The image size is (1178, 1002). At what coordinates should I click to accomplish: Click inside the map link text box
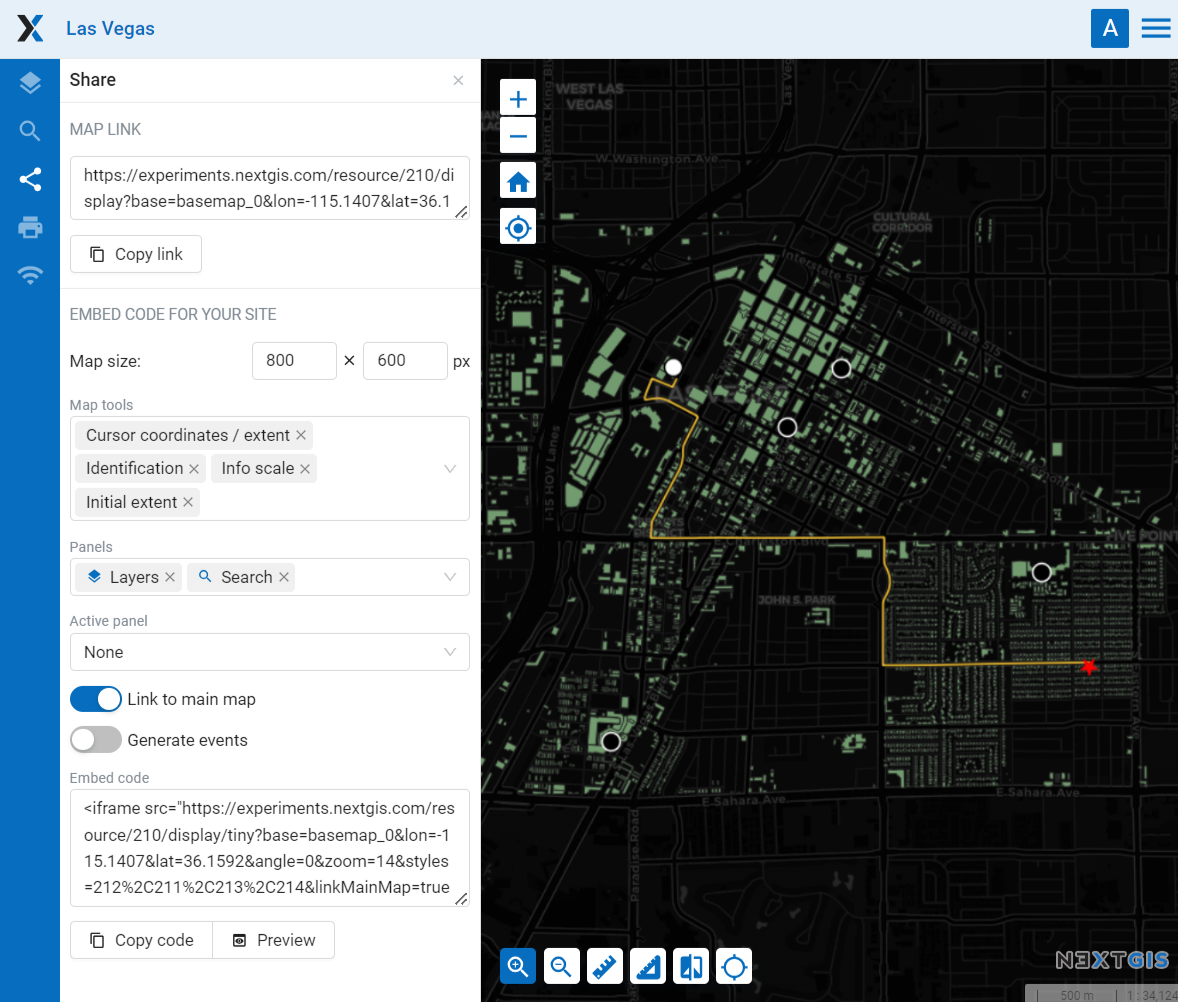pyautogui.click(x=270, y=188)
